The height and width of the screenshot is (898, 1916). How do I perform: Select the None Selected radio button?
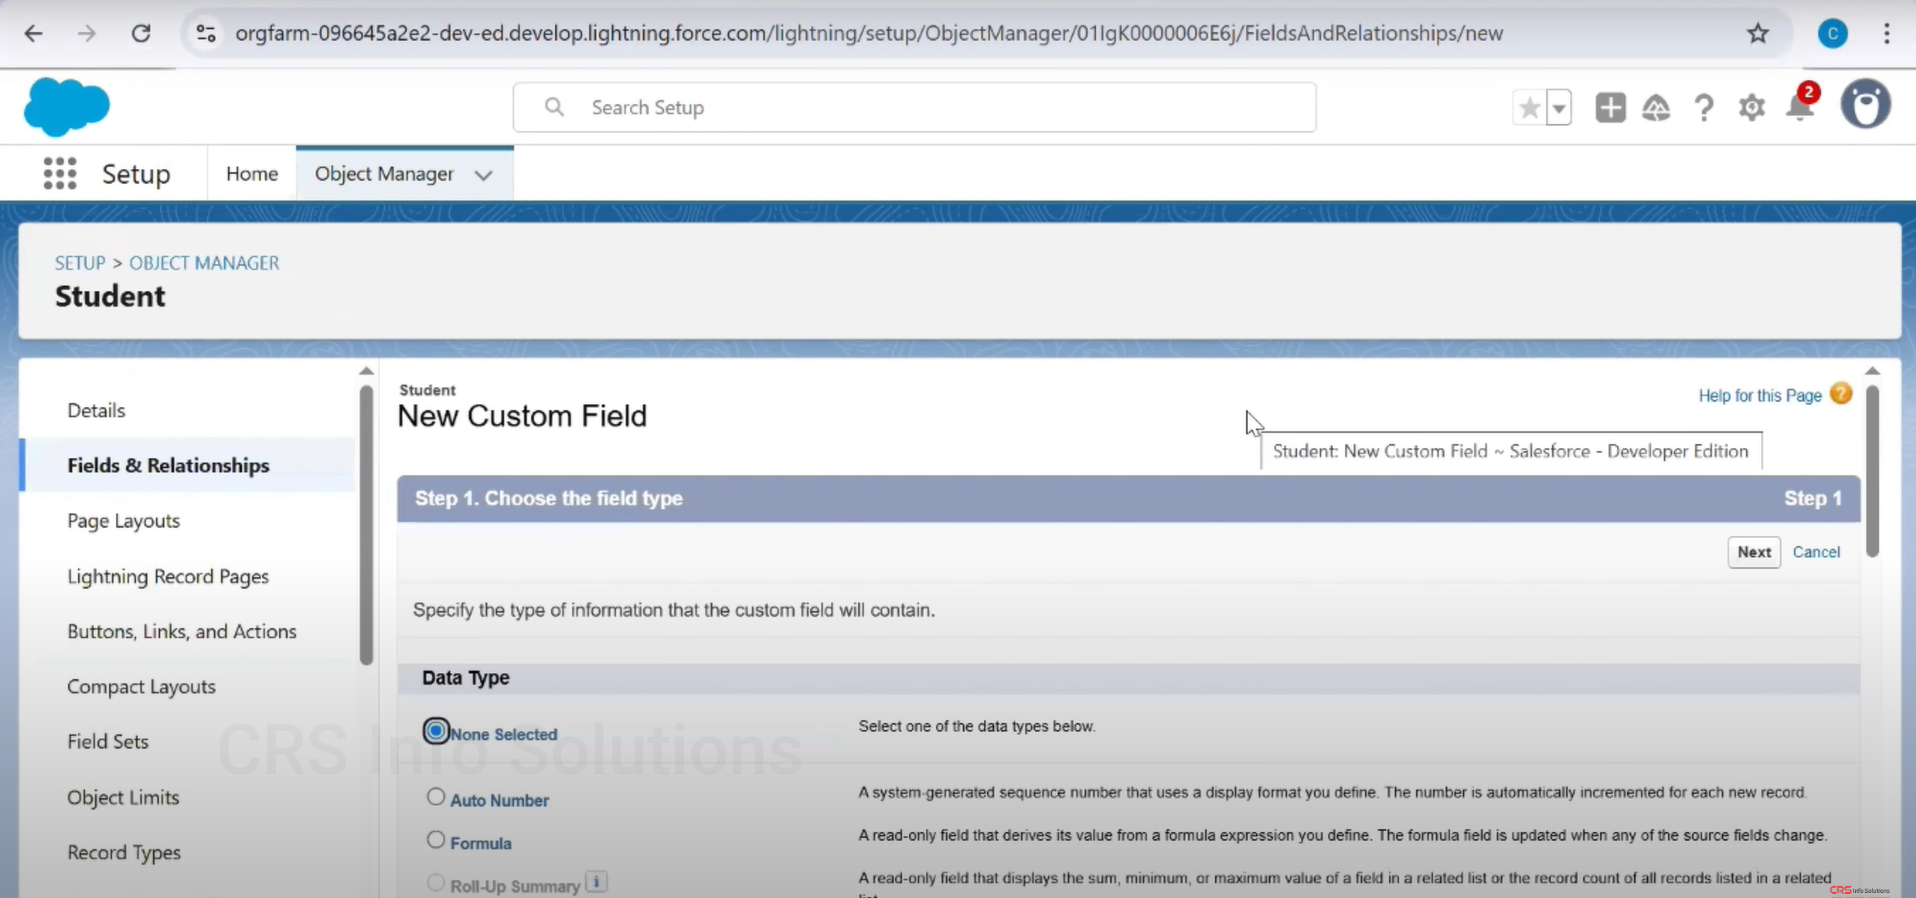coord(436,731)
